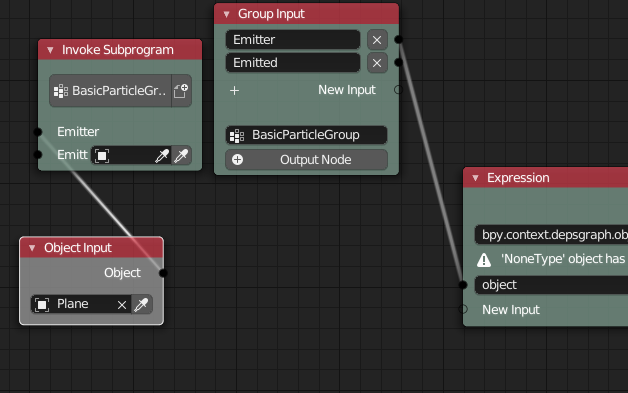Image resolution: width=628 pixels, height=393 pixels.
Task: Click the Emitt input socket on Invoke Subprogram
Action: 38,154
